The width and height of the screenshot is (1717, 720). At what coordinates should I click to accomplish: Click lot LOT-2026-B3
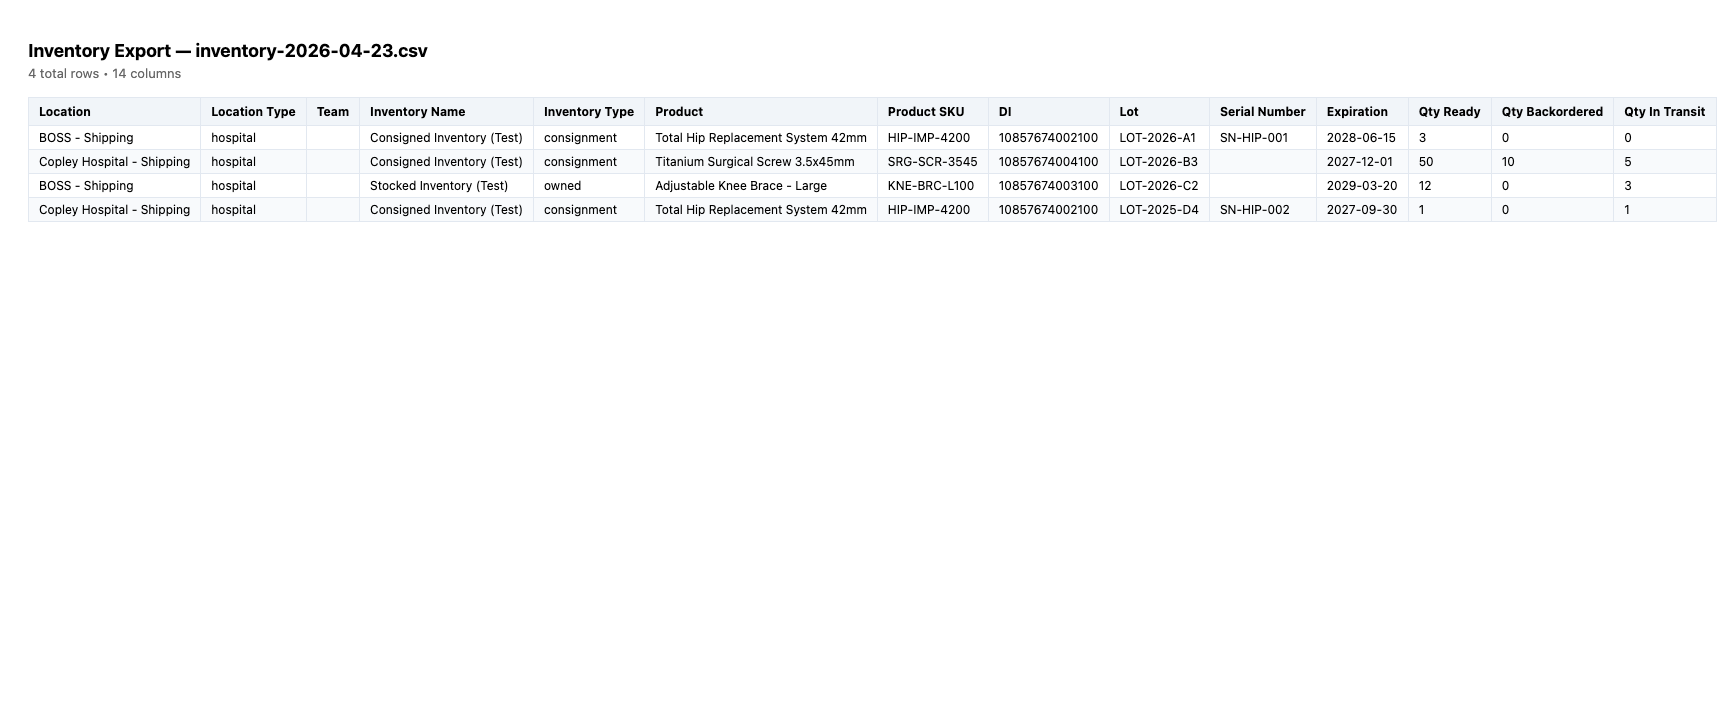1159,162
